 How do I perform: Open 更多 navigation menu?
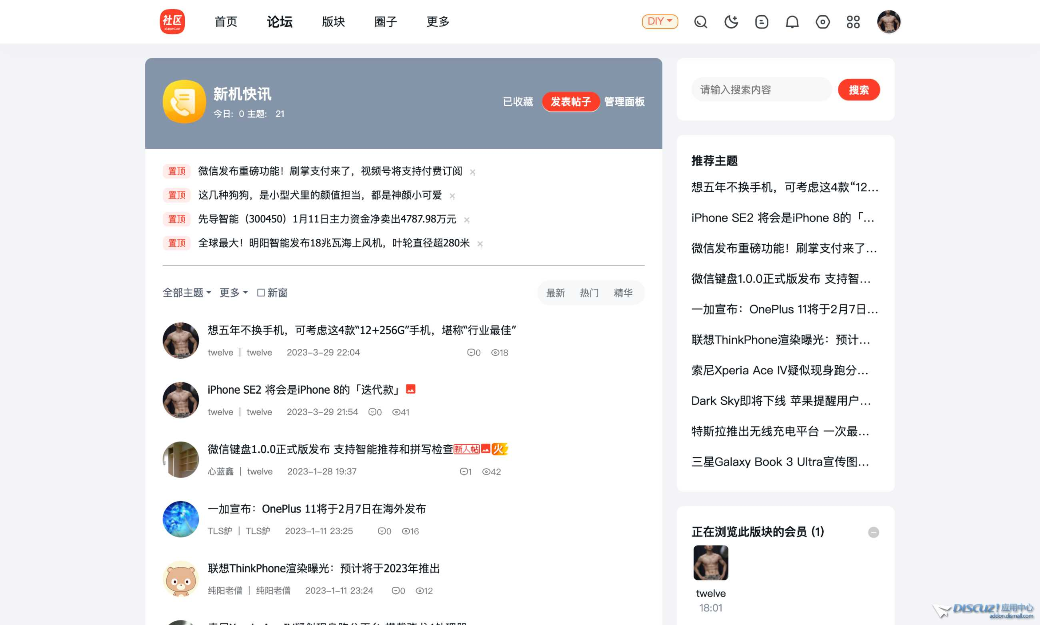point(438,22)
